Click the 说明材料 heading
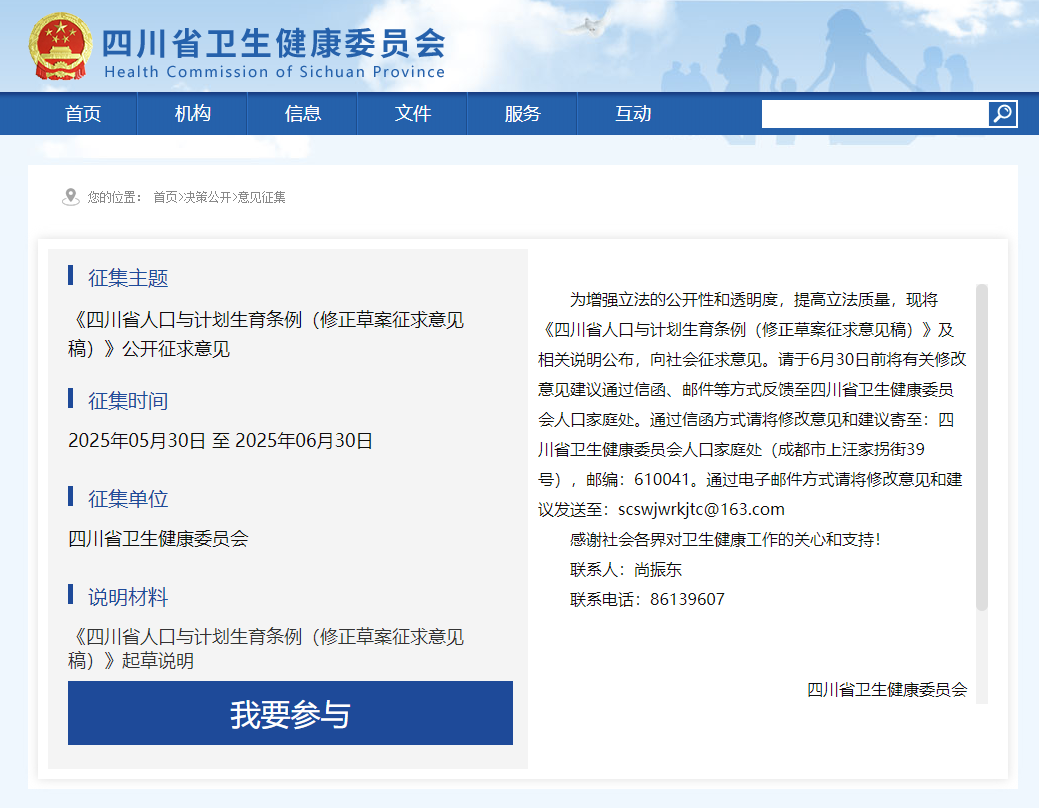This screenshot has height=808, width=1039. pyautogui.click(x=128, y=597)
